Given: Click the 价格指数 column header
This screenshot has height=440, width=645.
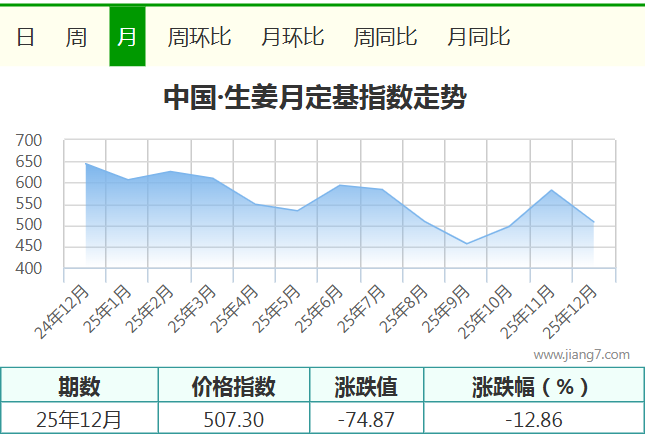Looking at the screenshot, I should coord(233,387).
